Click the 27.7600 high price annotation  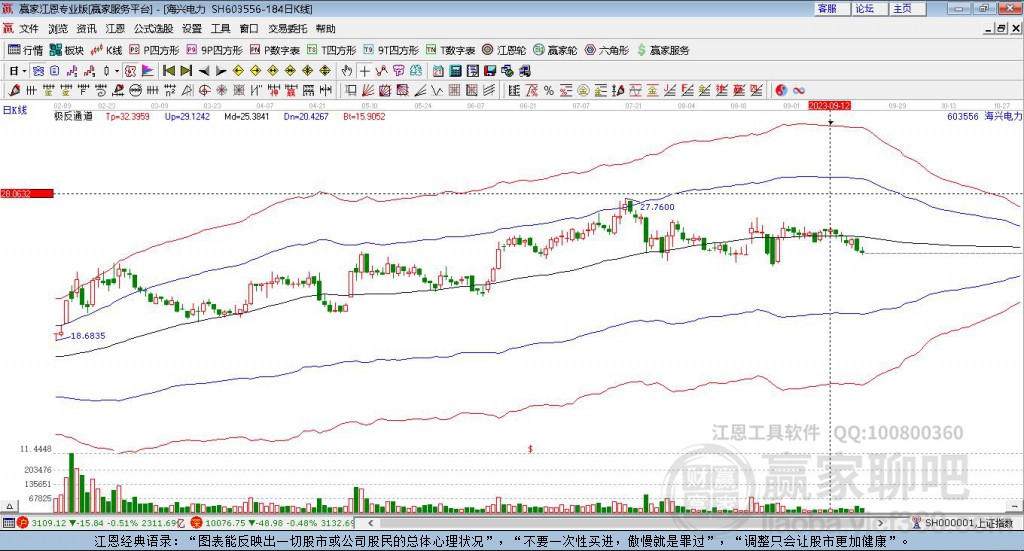tap(657, 207)
